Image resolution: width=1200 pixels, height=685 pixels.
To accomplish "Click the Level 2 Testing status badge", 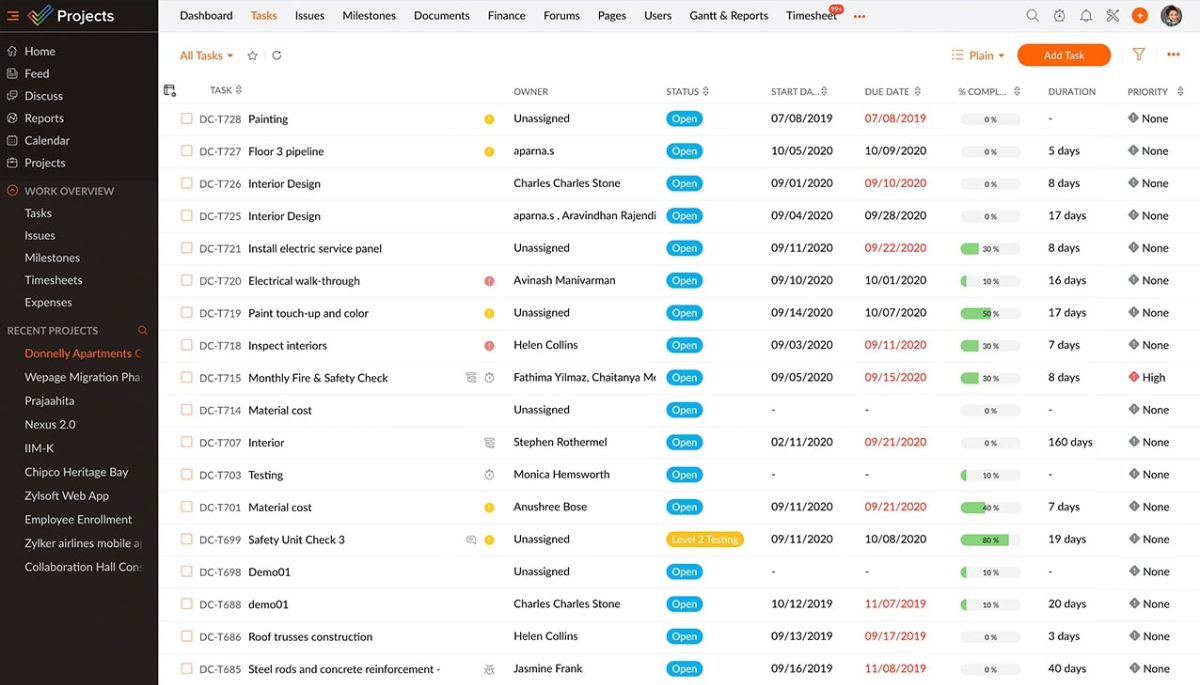I will pos(705,539).
